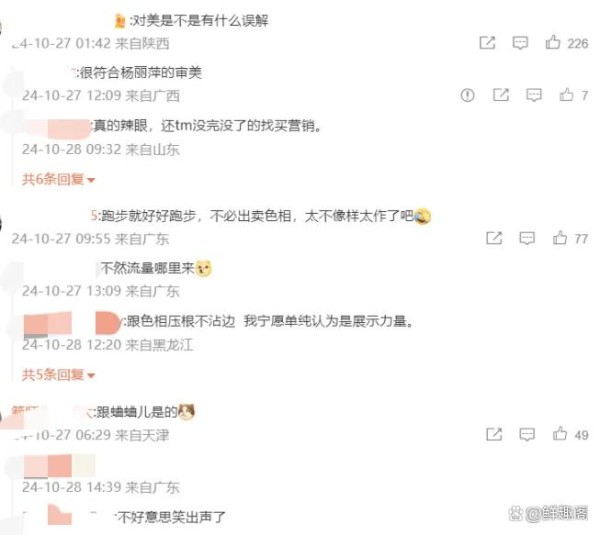
Task: Reply to the 01:42 Shaanxi comment
Action: 520,42
